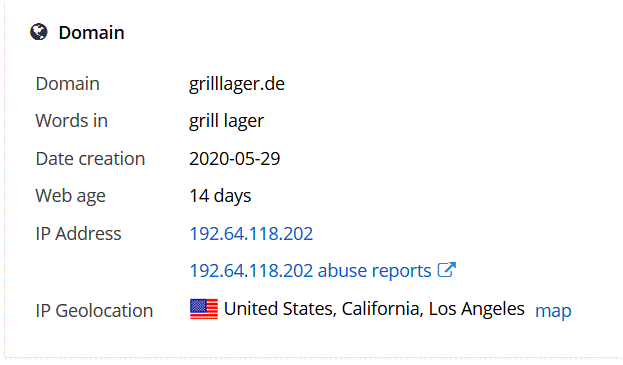Click the Los Angeles city name
The width and height of the screenshot is (623, 365).
pos(476,309)
